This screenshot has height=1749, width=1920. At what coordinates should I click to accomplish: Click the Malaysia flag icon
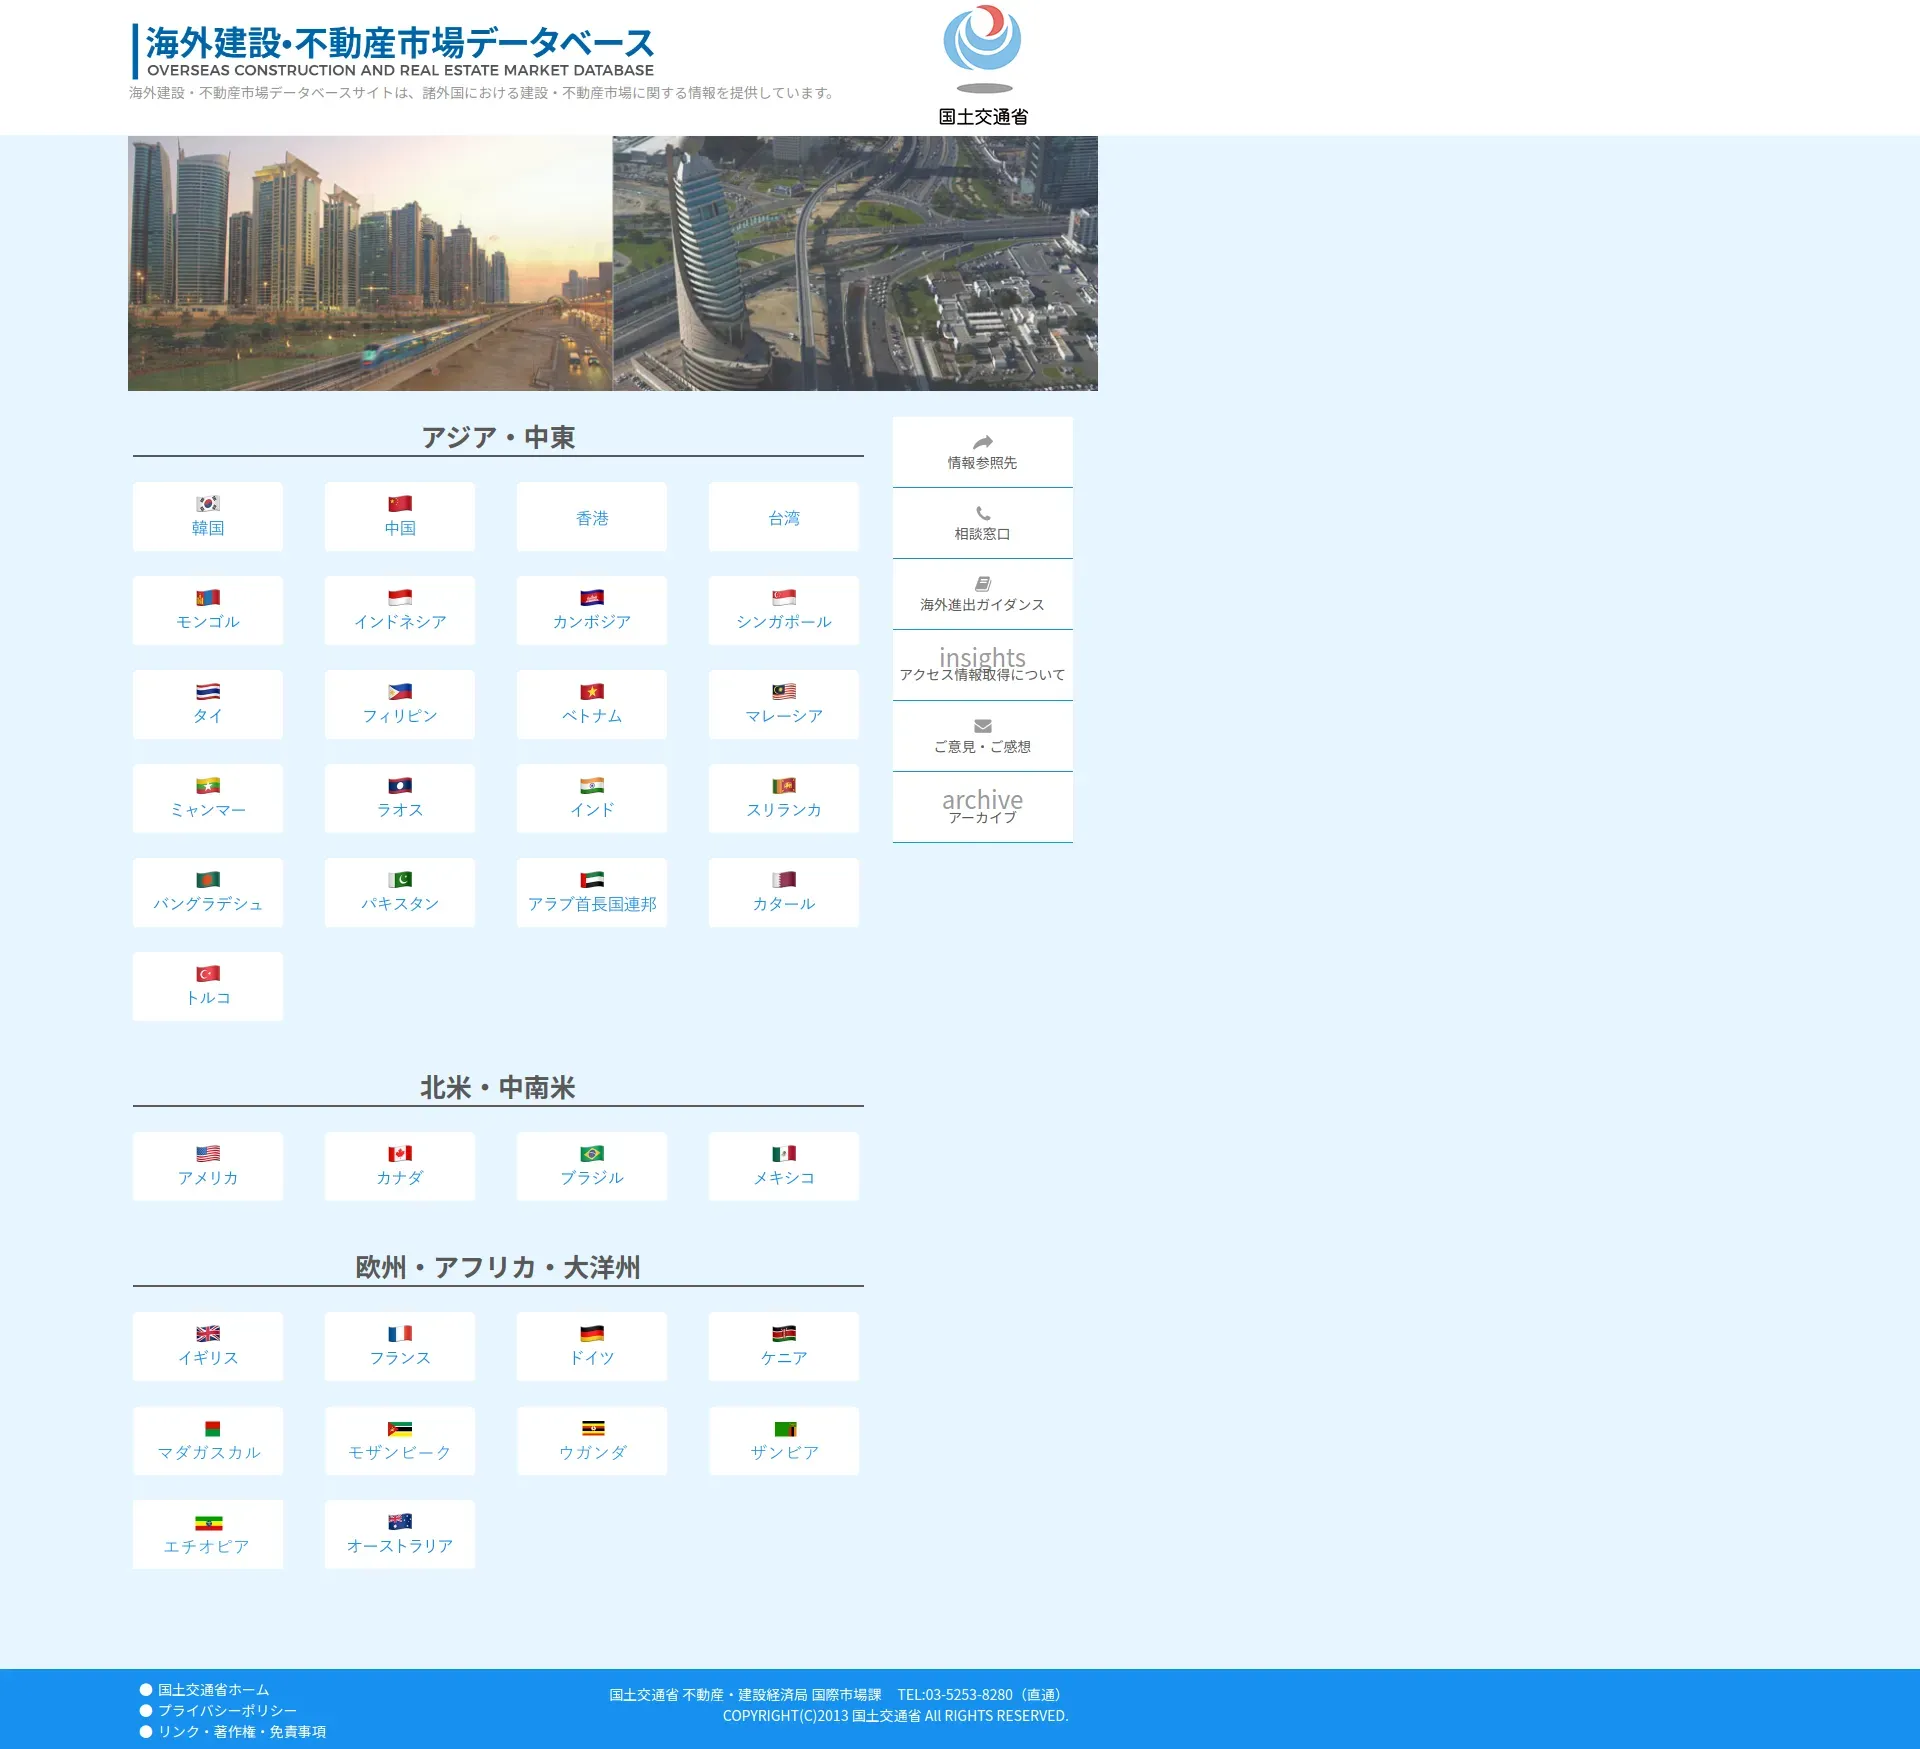(x=784, y=692)
